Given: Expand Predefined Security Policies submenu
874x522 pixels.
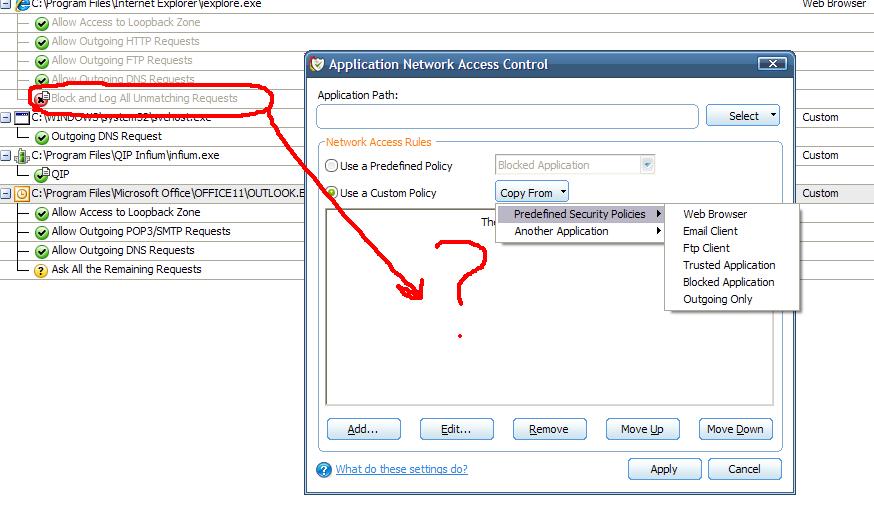Looking at the screenshot, I should (580, 214).
